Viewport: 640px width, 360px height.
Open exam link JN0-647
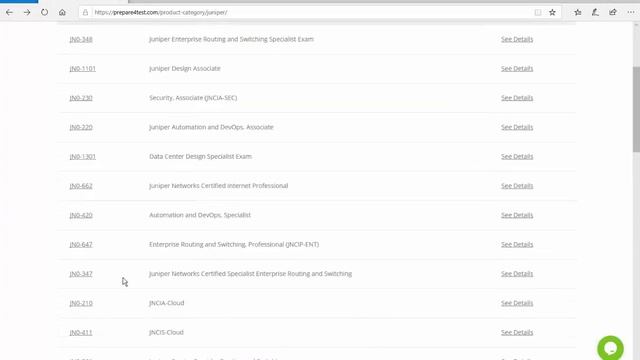[81, 244]
